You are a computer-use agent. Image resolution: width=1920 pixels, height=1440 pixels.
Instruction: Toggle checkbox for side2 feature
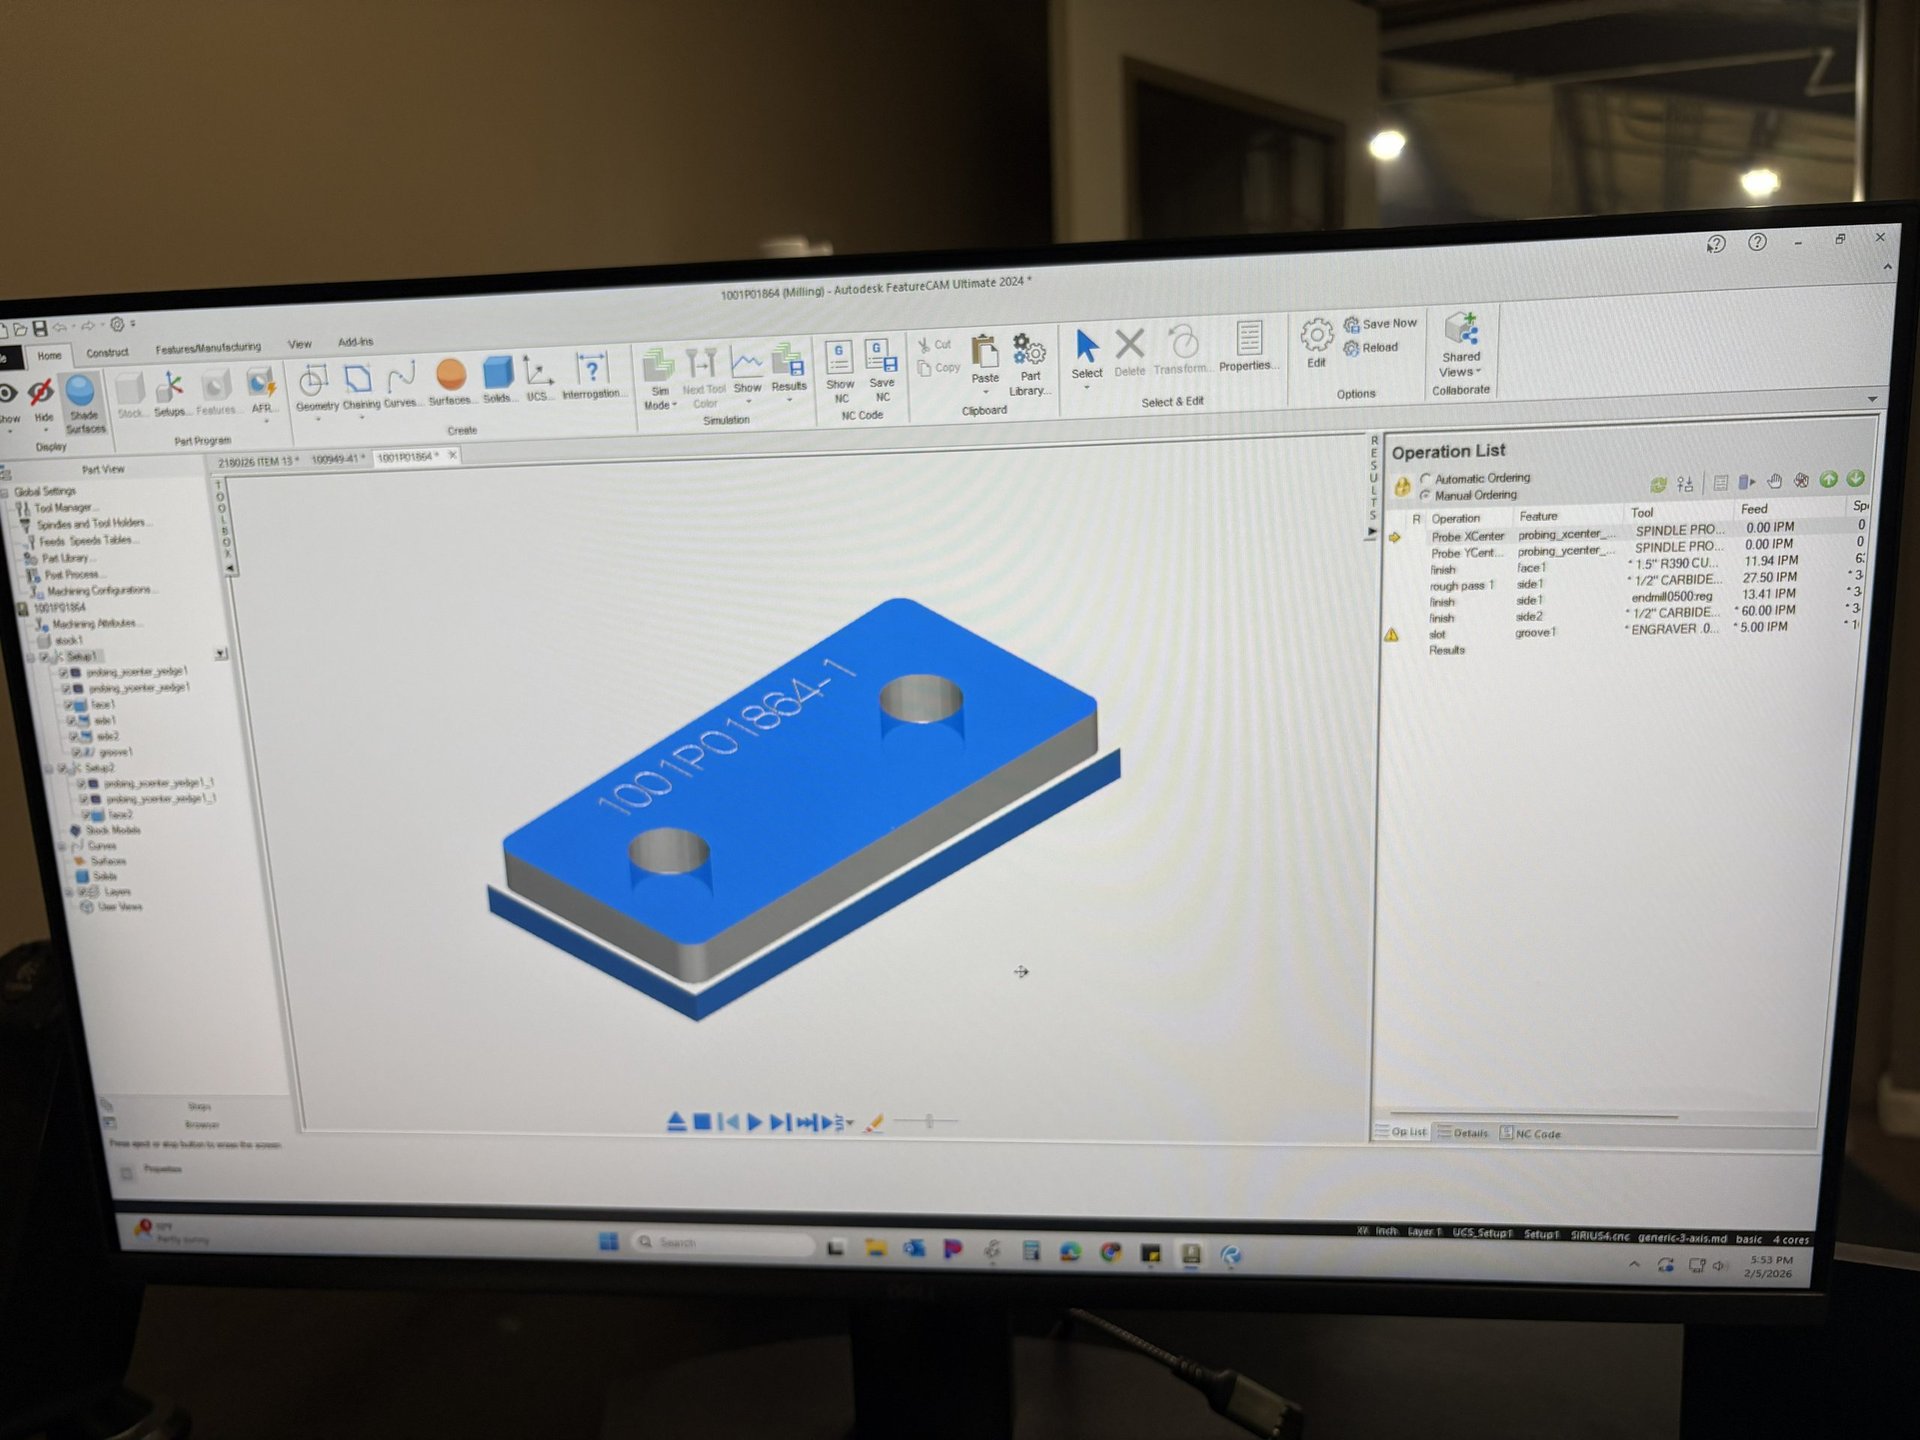tap(73, 737)
